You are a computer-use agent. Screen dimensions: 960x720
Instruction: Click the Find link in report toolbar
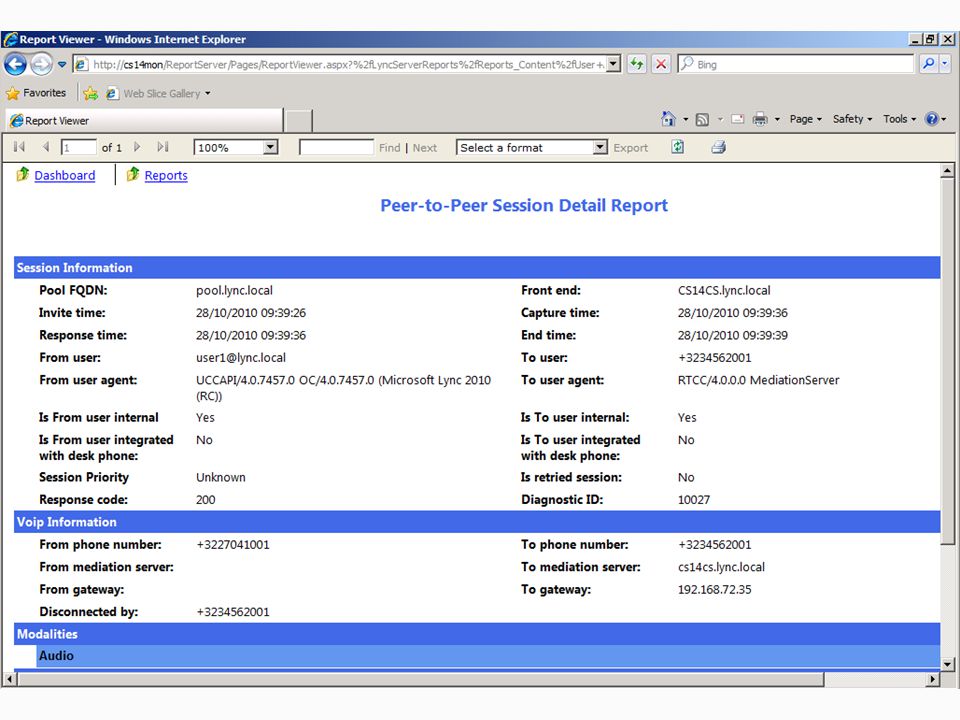coord(389,148)
